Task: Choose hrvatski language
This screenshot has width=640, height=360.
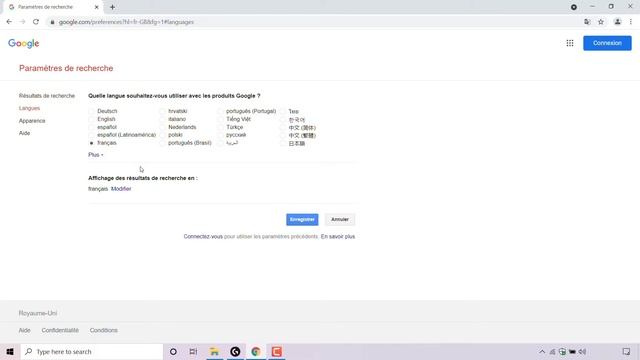Action: (162, 111)
